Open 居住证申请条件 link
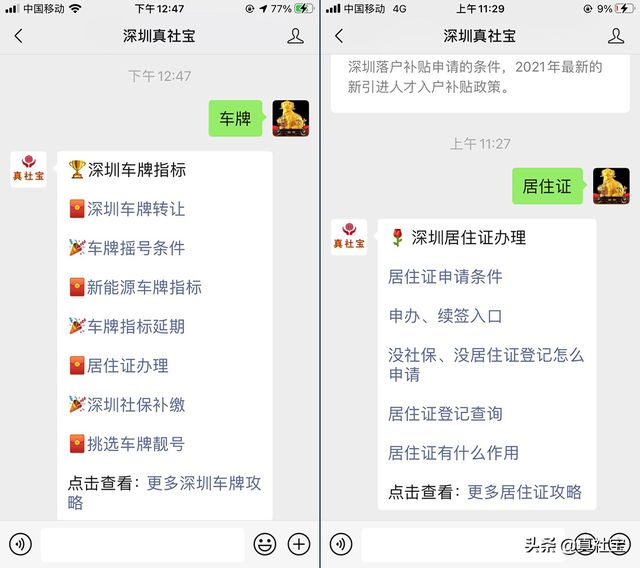 click(445, 277)
